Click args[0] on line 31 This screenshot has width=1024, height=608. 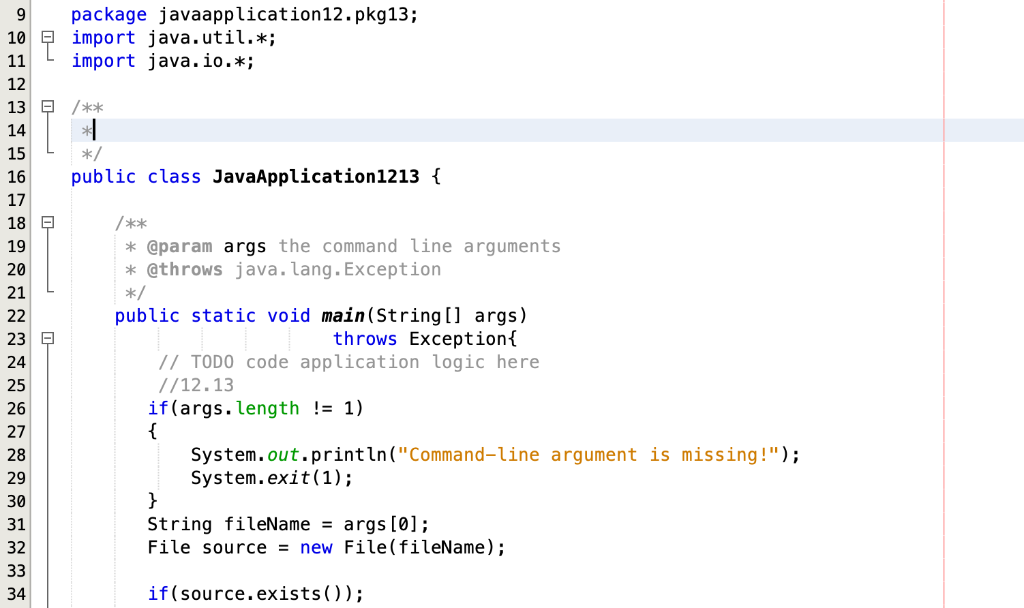pos(381,524)
